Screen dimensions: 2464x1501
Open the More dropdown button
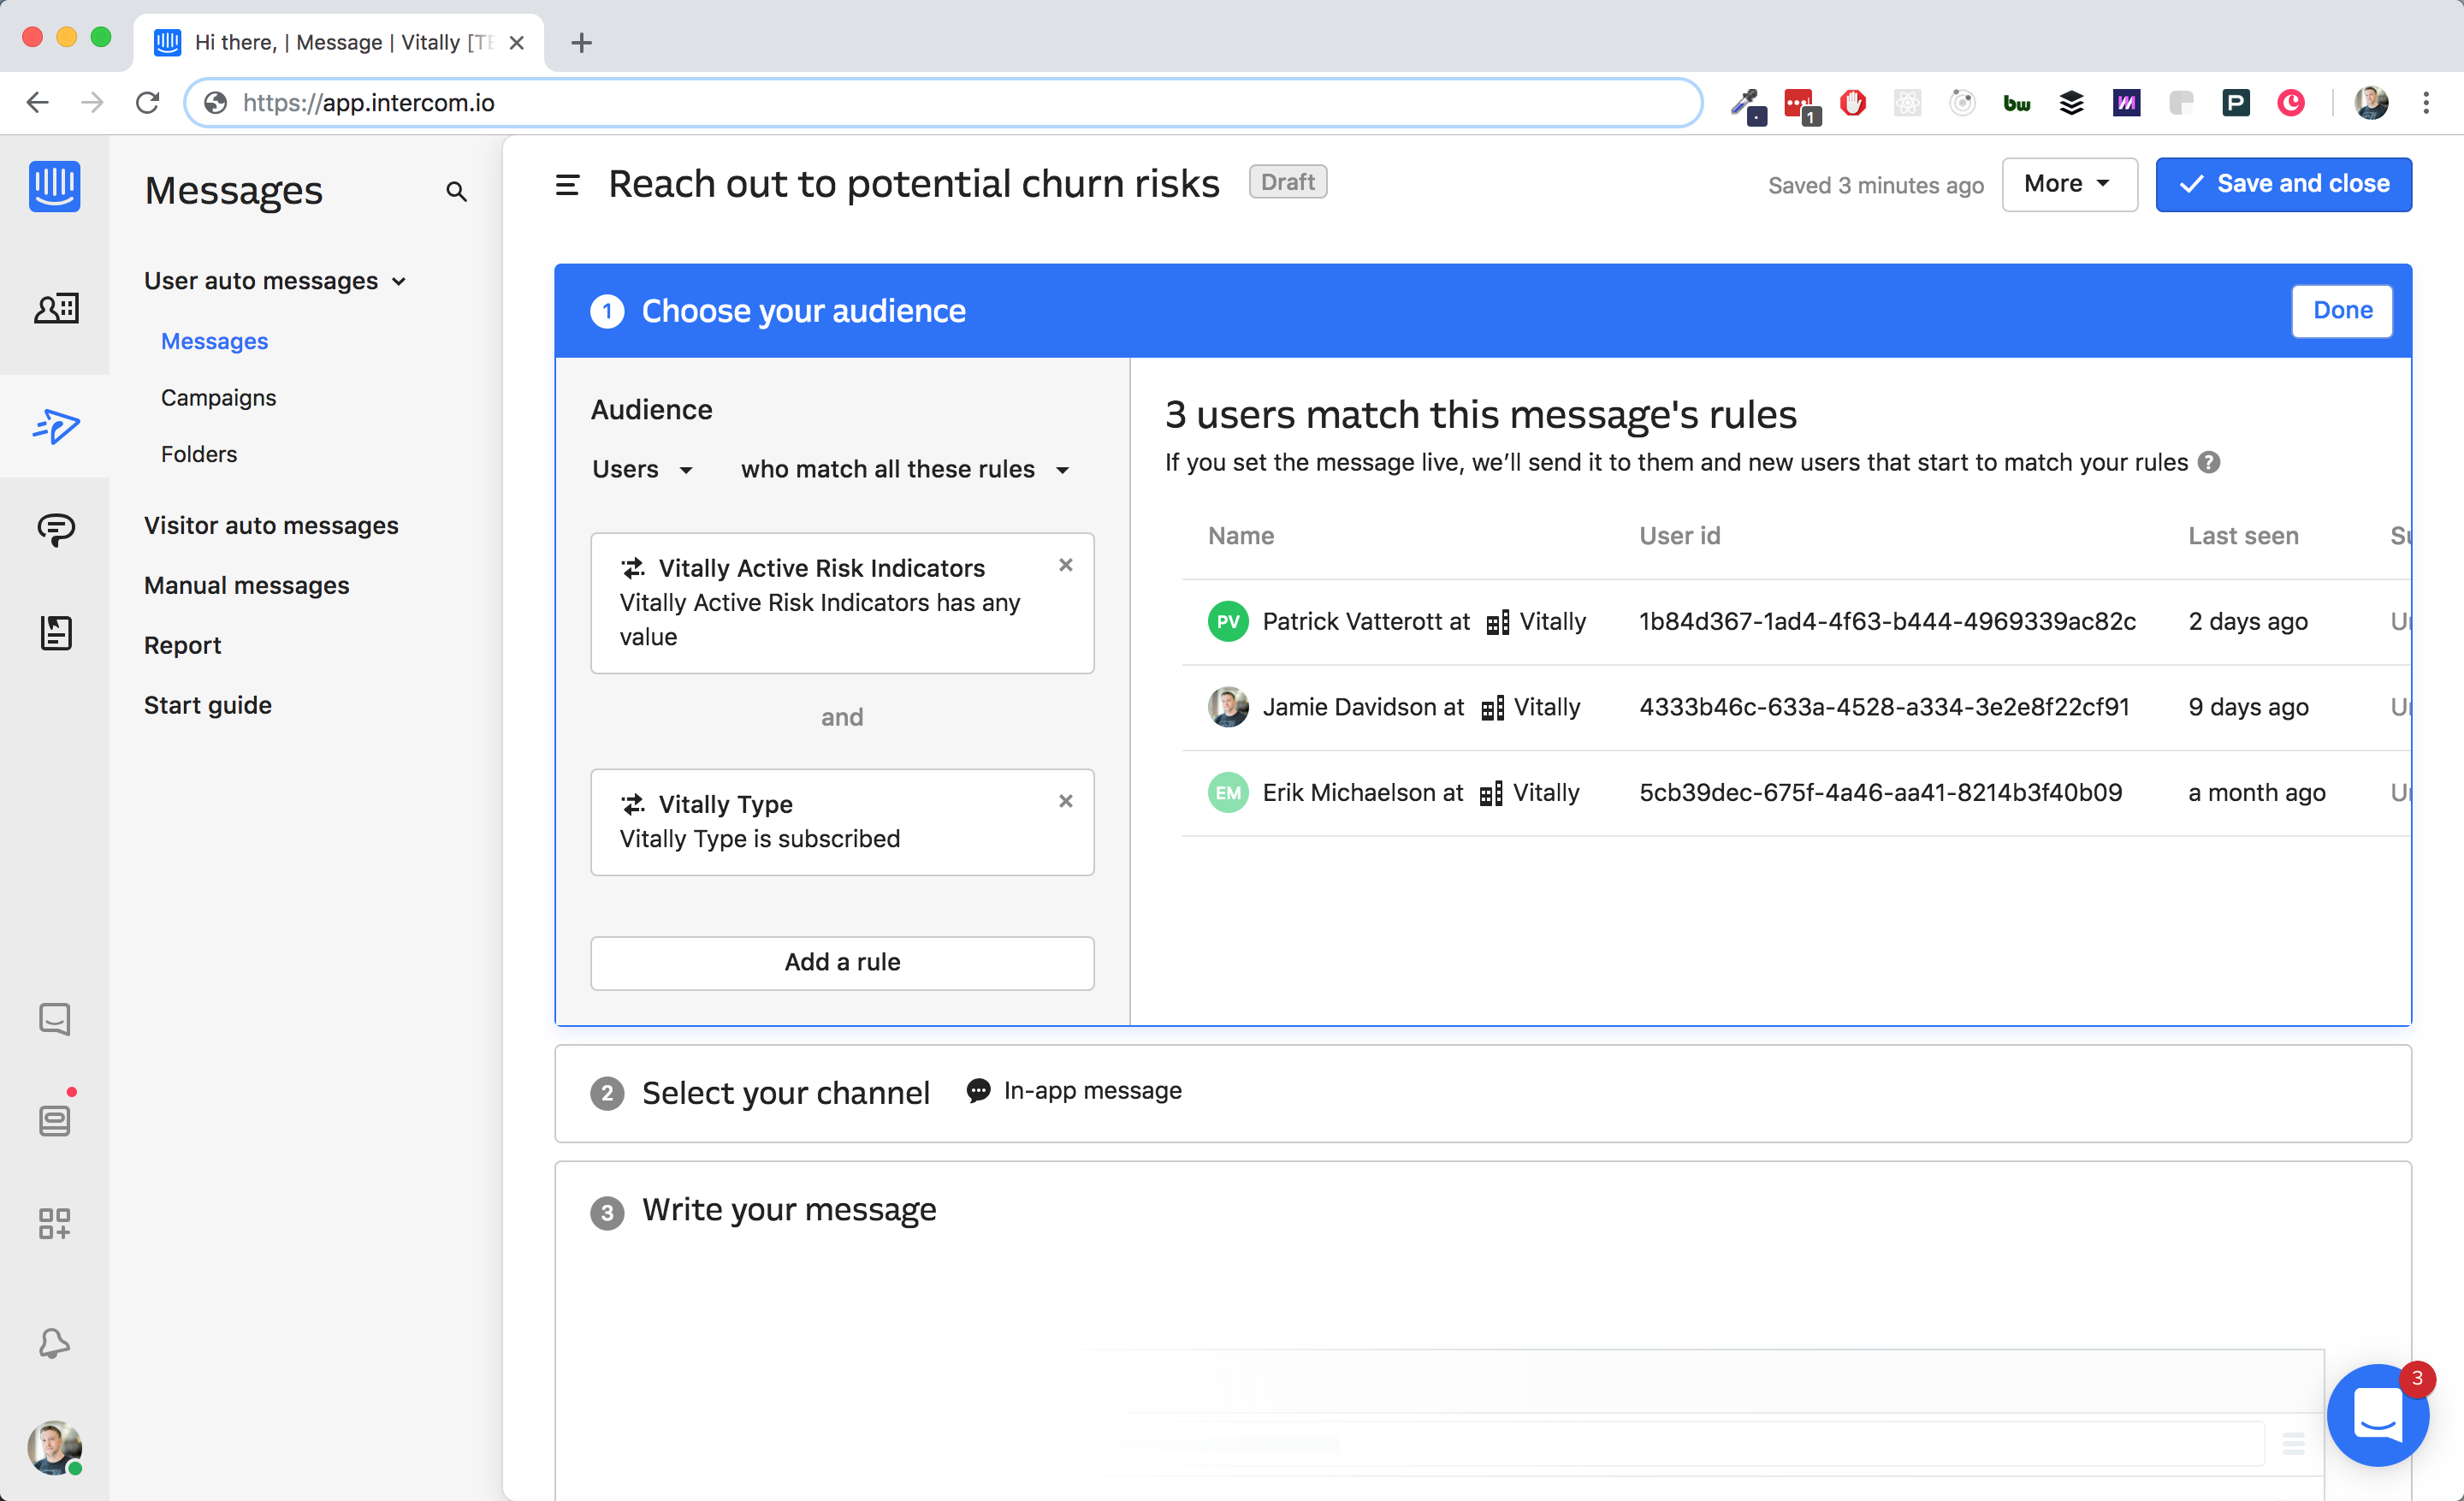pyautogui.click(x=2069, y=184)
